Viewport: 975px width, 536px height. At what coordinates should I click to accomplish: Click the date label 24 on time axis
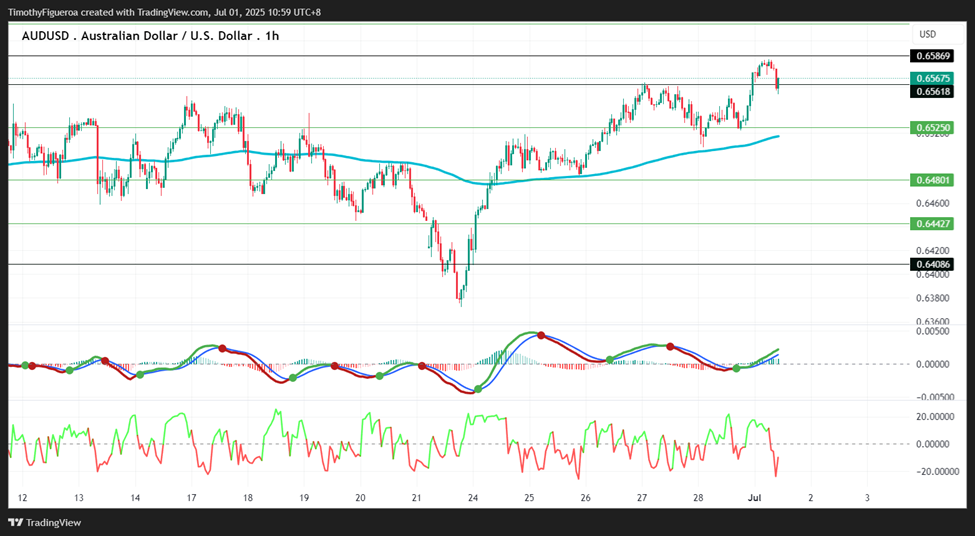point(473,498)
